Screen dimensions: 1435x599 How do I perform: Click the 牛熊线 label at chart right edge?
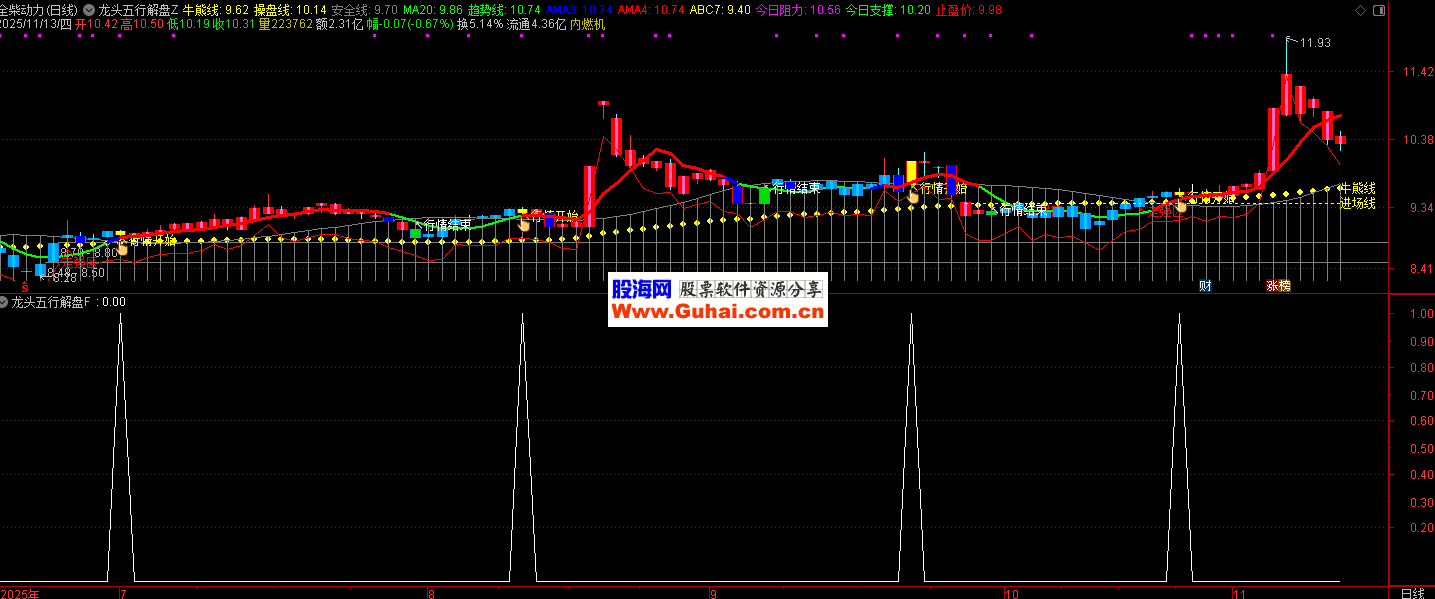tap(1357, 188)
